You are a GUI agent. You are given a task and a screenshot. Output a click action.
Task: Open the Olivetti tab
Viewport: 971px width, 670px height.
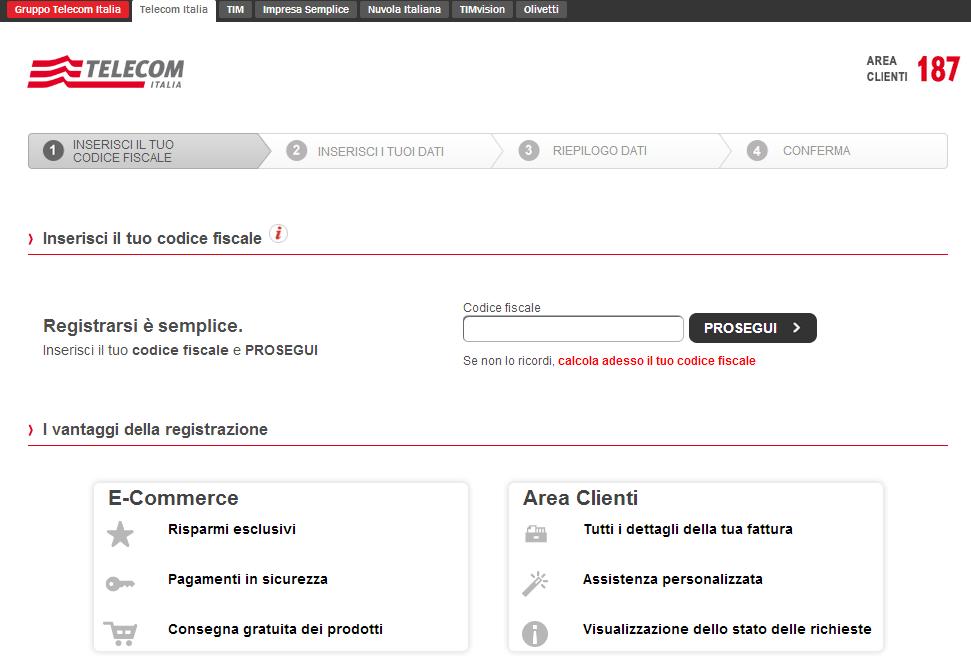coord(541,9)
